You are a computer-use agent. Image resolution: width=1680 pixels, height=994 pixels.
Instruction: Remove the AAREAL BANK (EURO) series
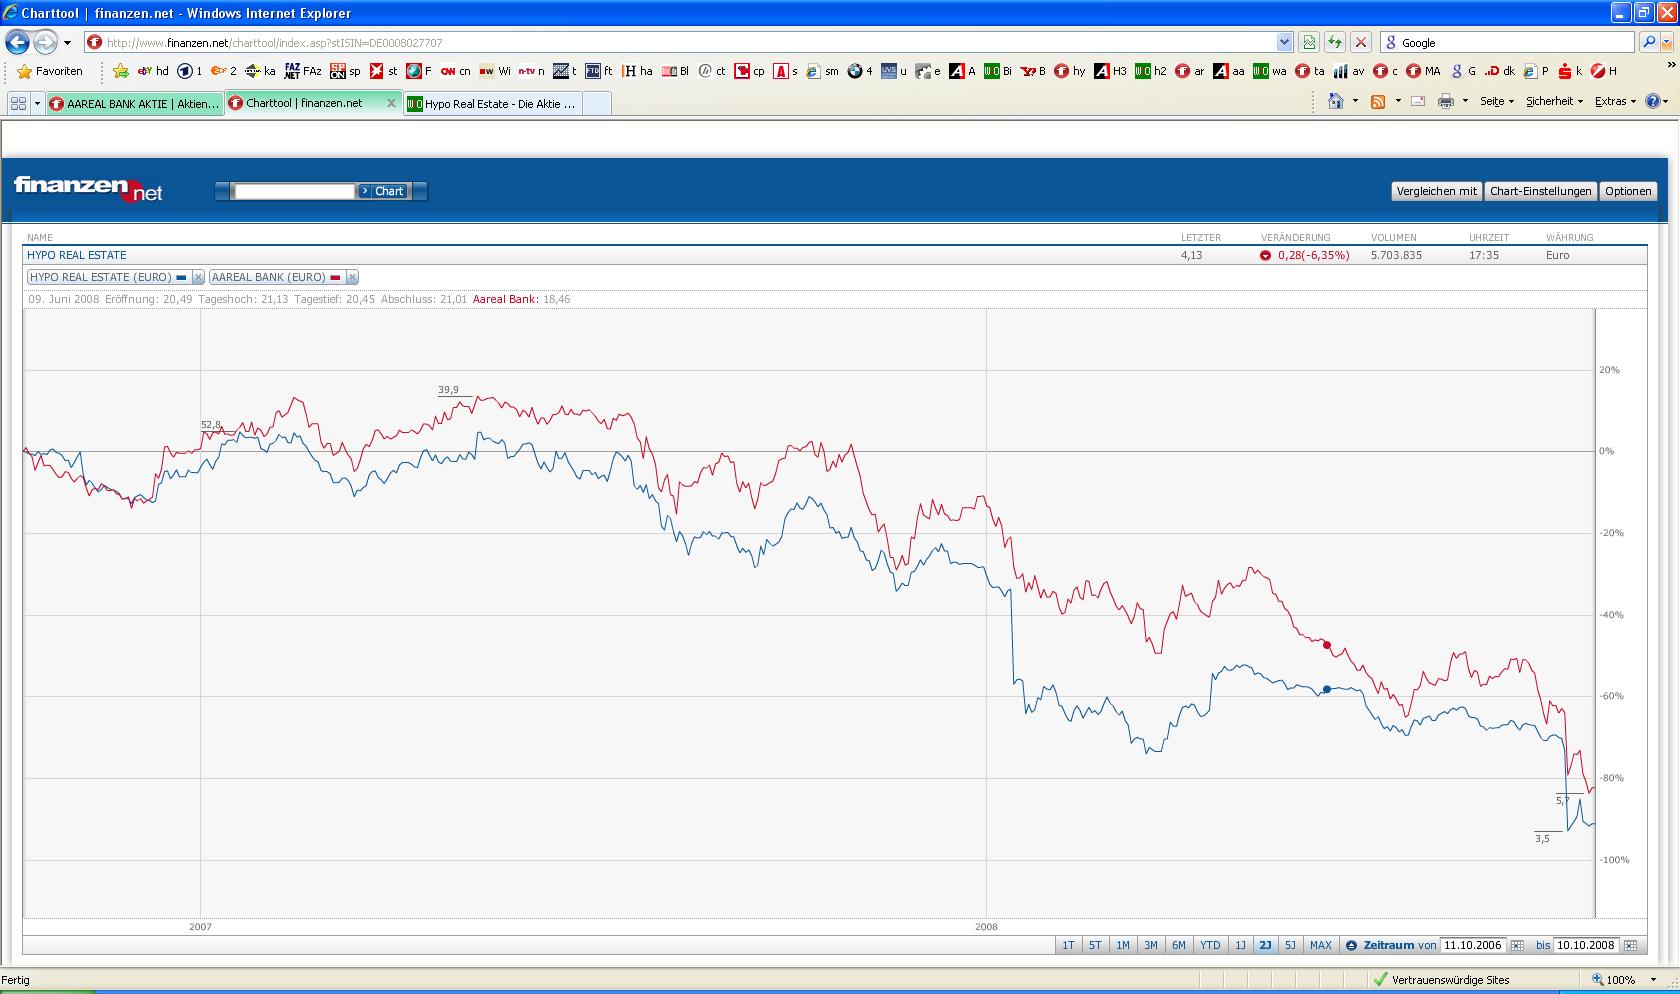click(352, 278)
